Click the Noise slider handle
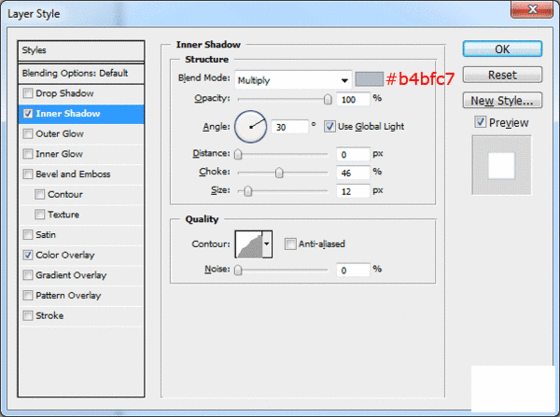560x417 pixels. coord(238,270)
